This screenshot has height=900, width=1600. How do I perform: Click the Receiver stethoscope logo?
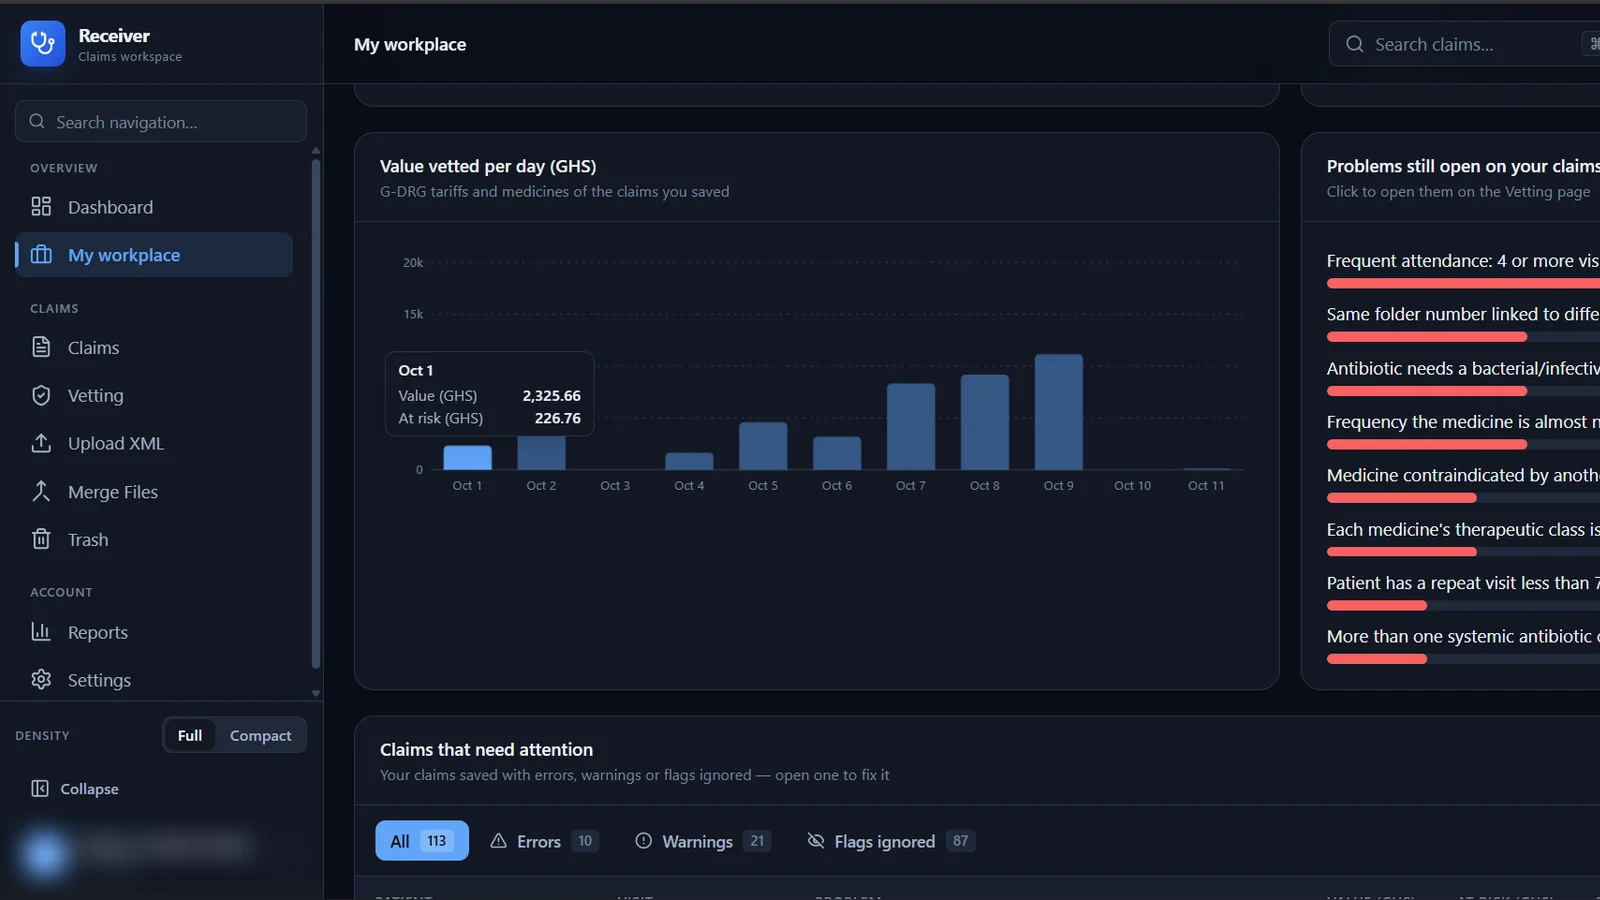tap(43, 44)
